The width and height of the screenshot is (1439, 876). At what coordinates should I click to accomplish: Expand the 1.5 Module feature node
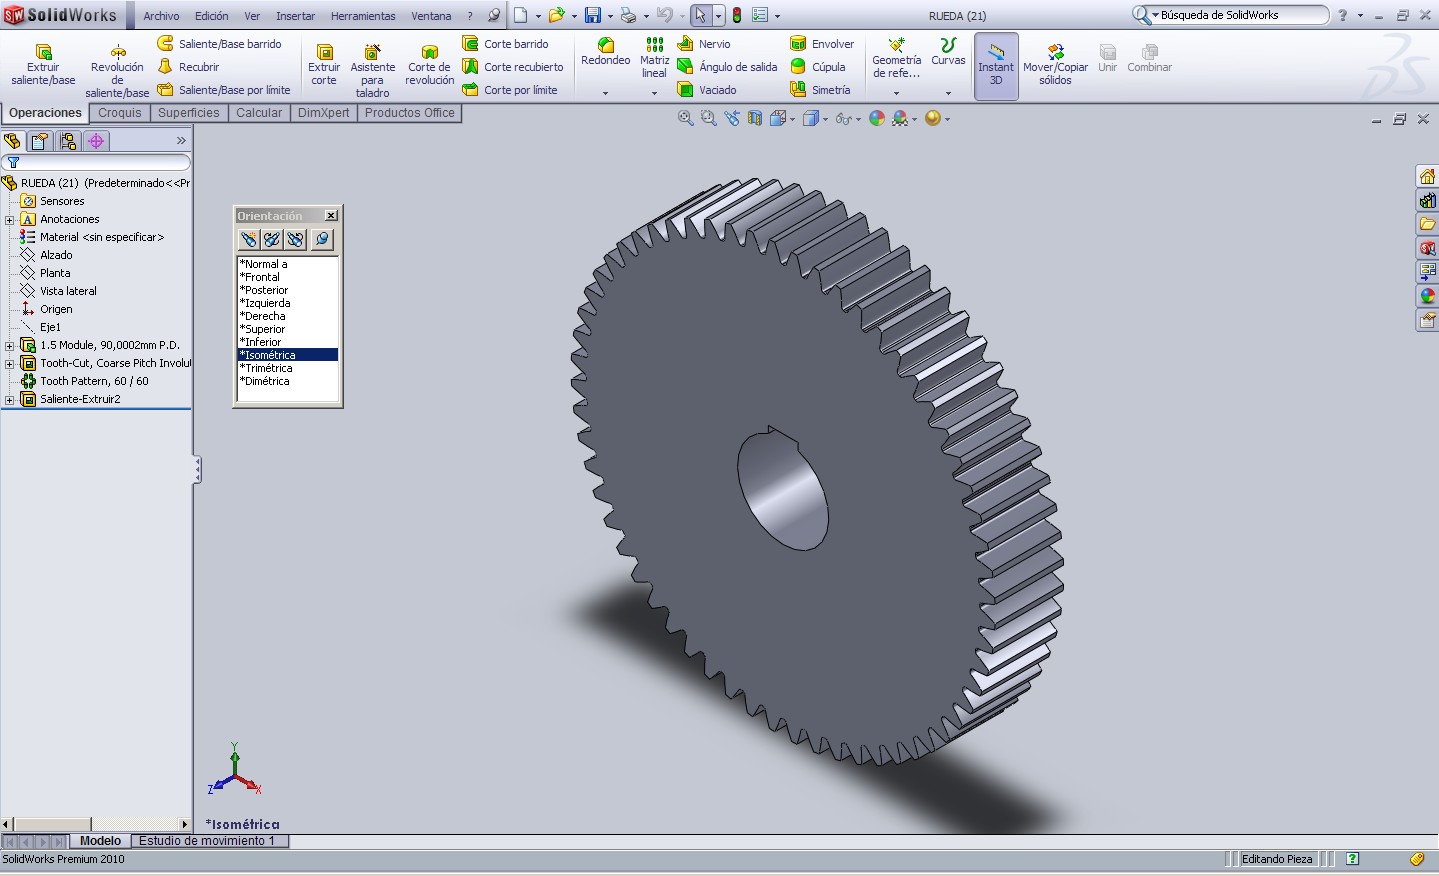tap(10, 345)
